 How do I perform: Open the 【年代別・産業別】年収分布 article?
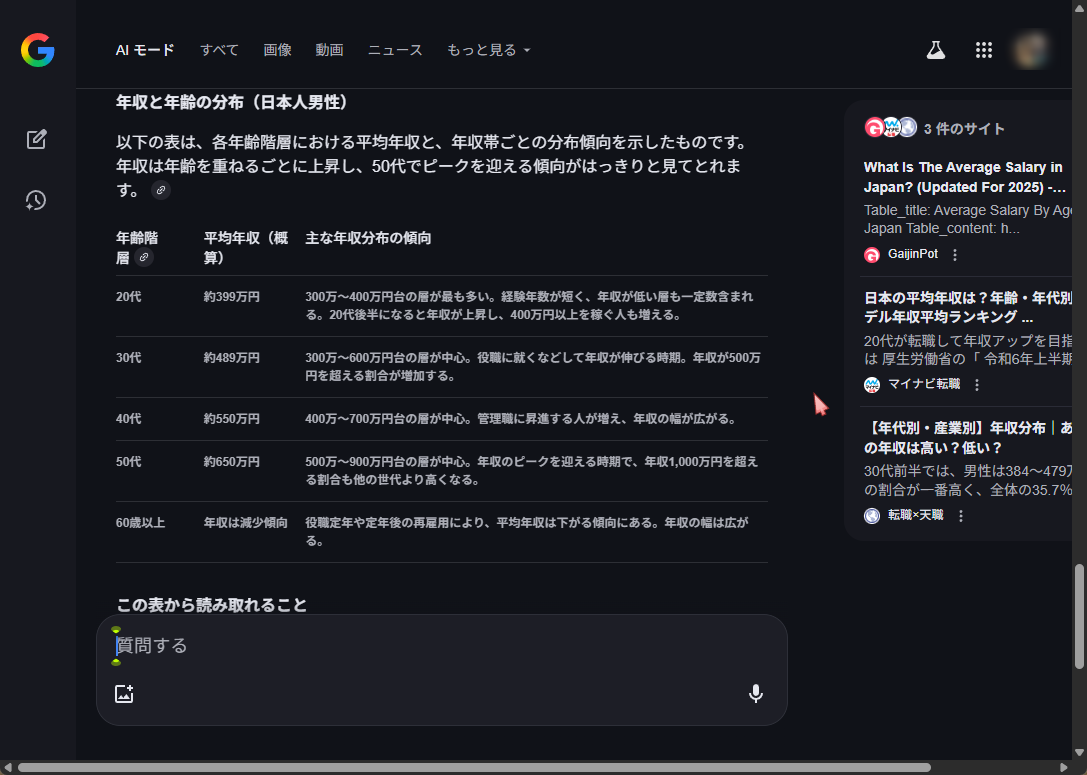tap(967, 437)
